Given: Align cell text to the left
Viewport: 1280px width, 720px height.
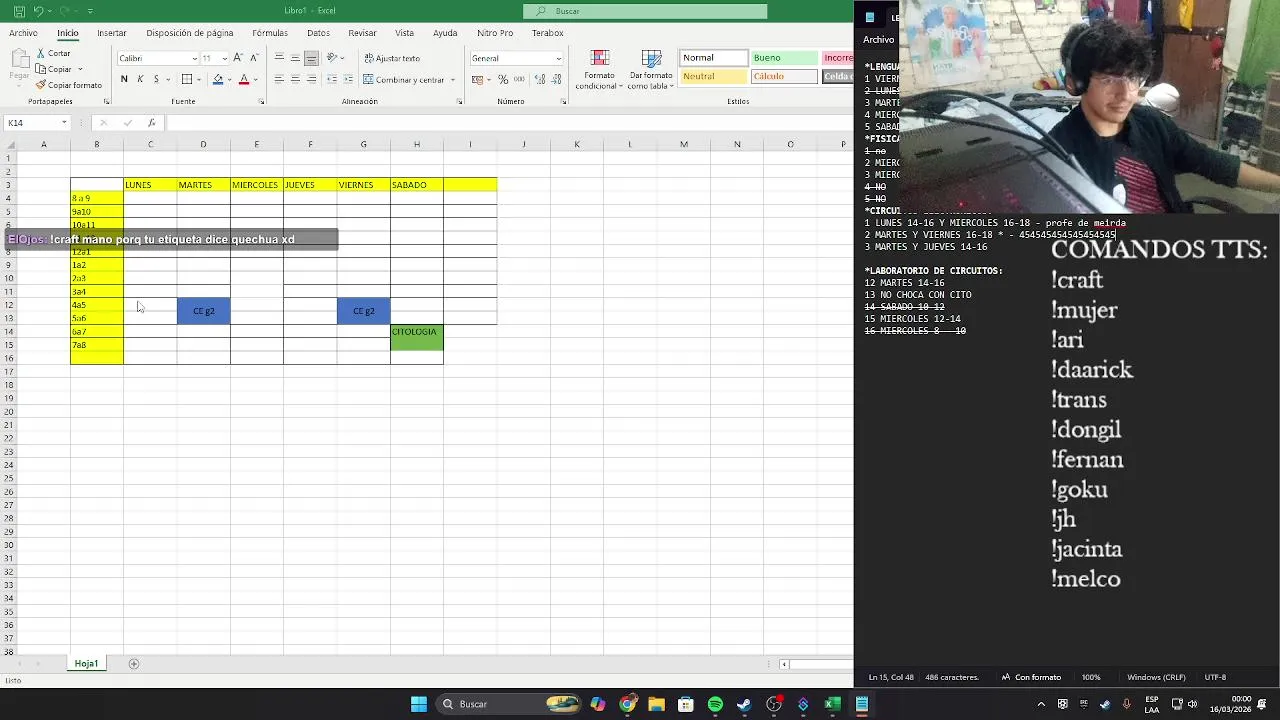Looking at the screenshot, I should [279, 79].
